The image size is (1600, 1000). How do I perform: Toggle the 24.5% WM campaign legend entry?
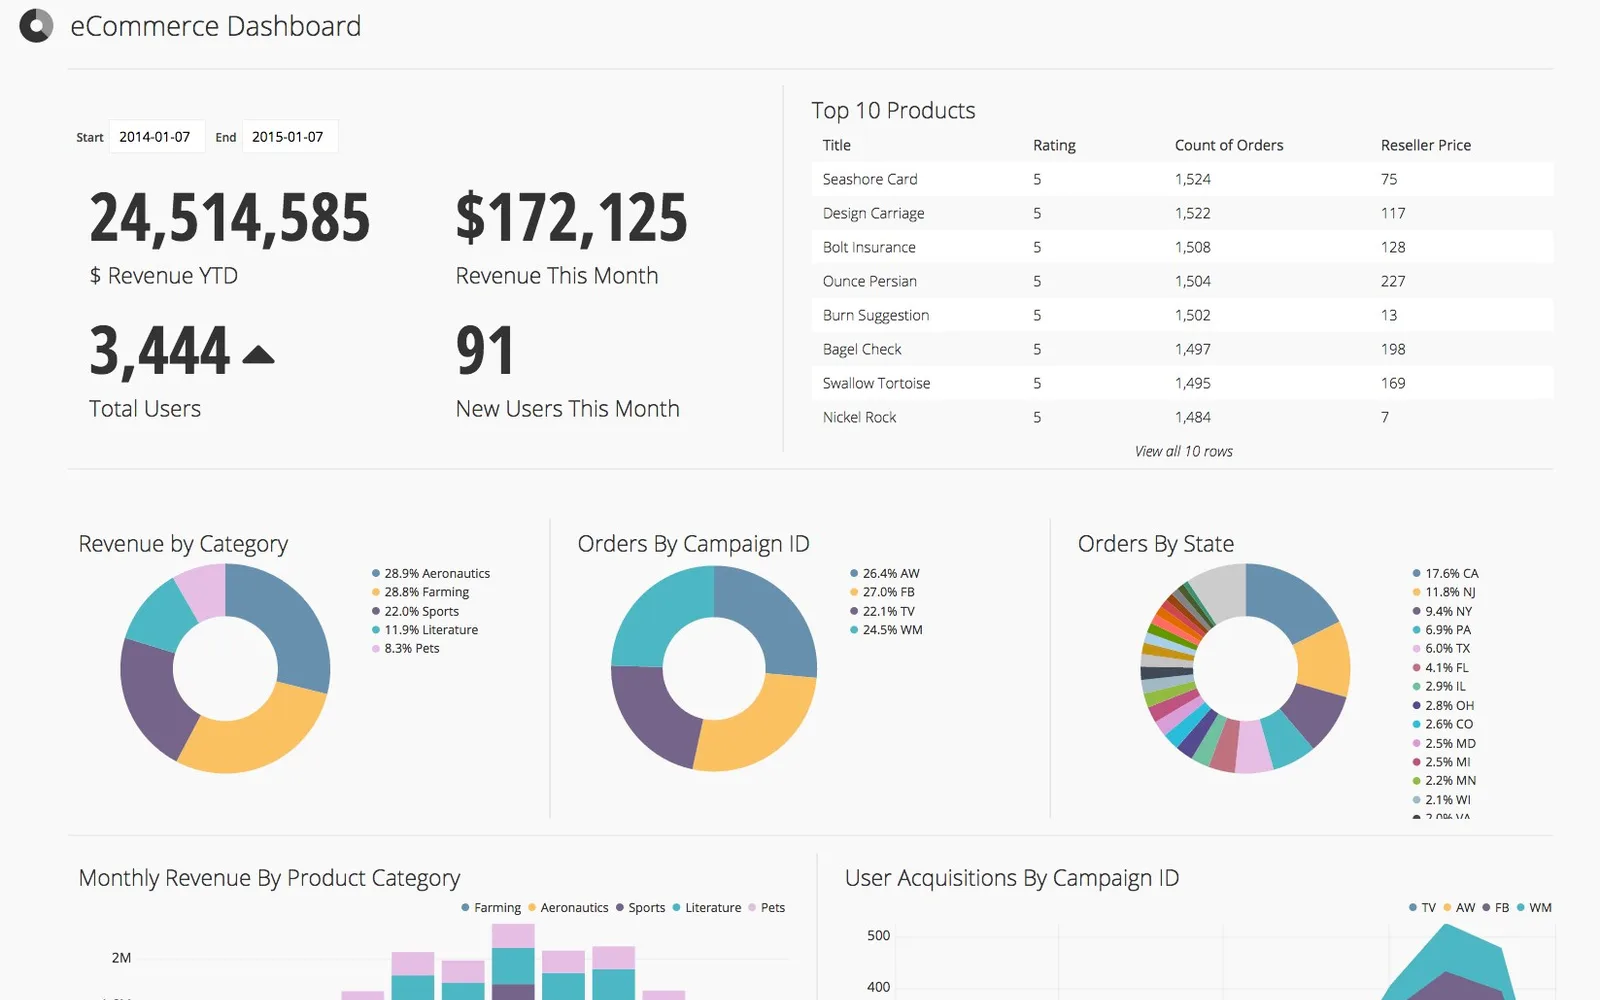[x=886, y=630]
